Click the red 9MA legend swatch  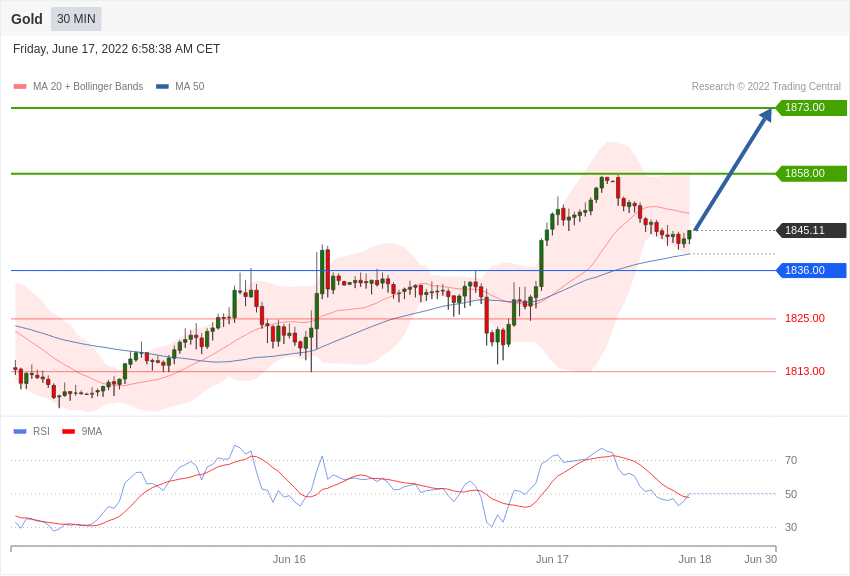(x=69, y=432)
